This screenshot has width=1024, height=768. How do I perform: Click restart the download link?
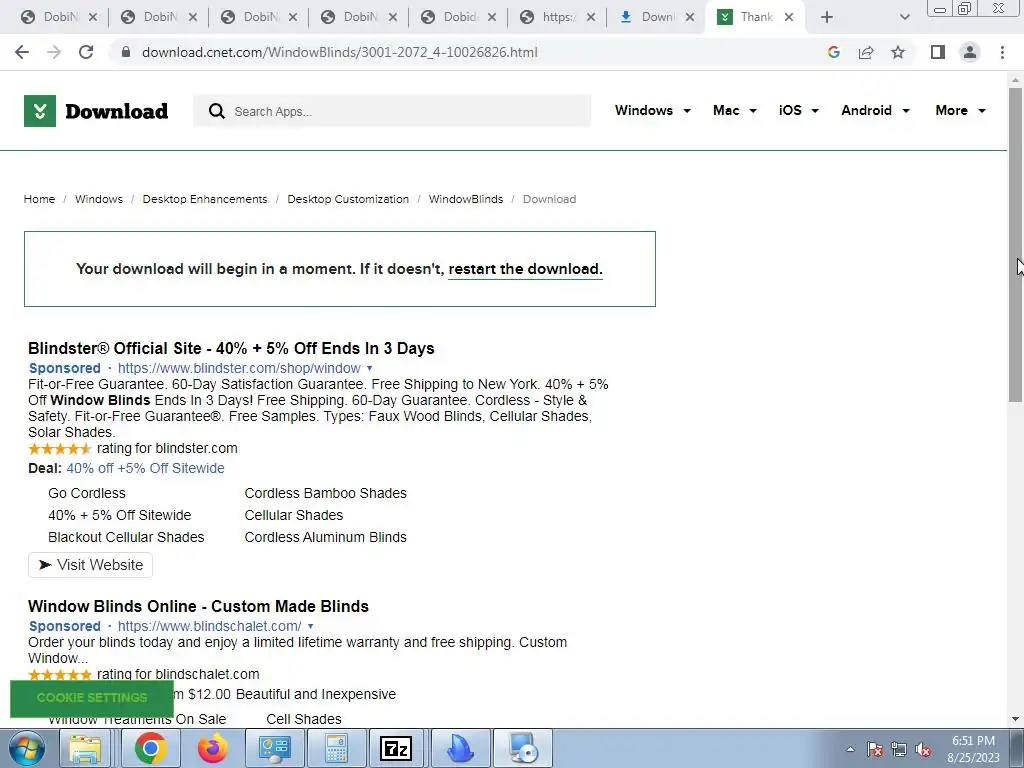point(525,269)
